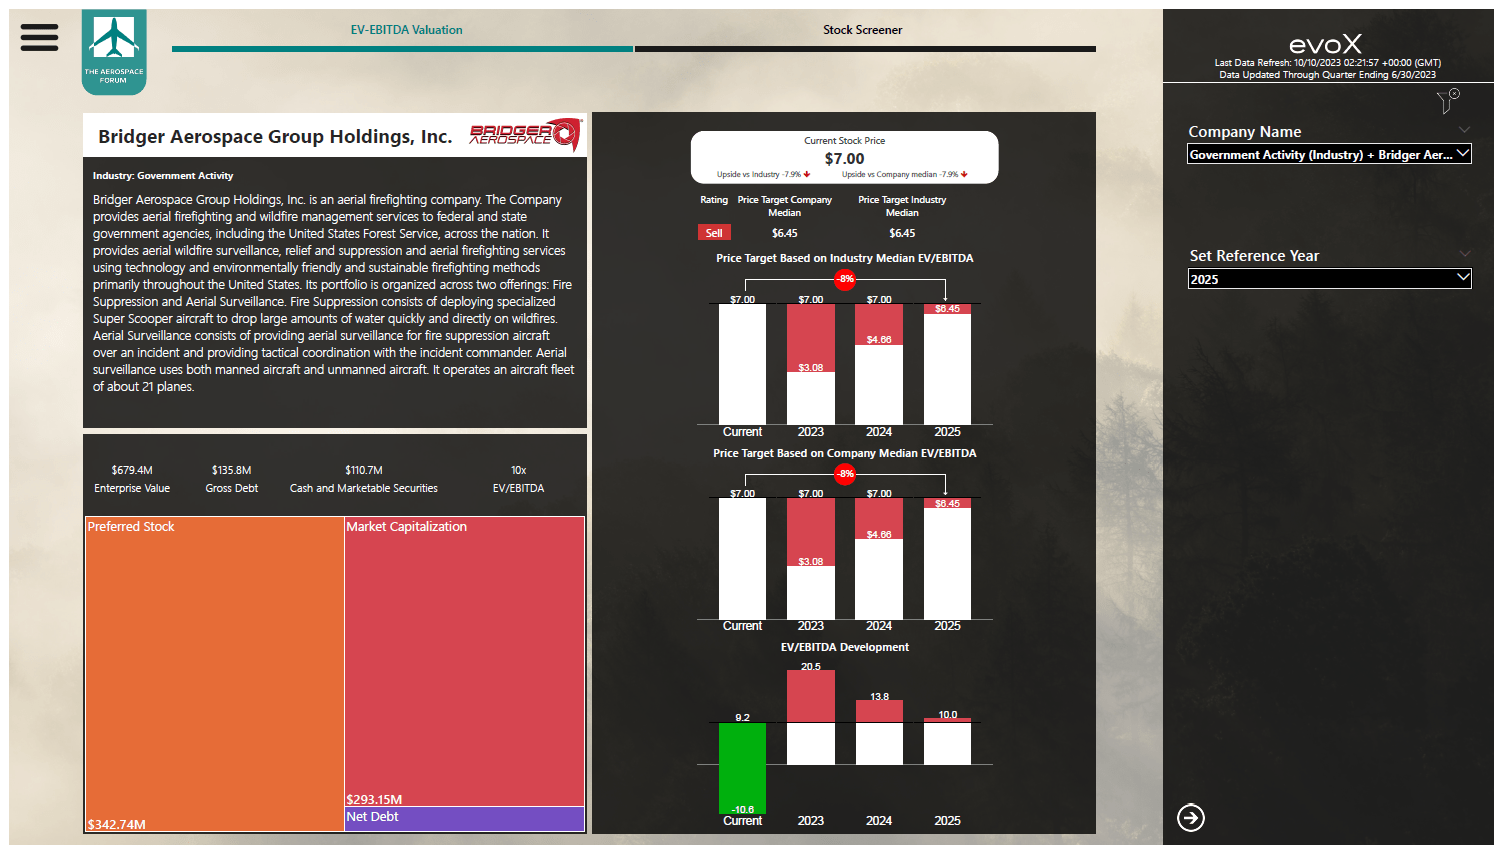The image size is (1503, 854).
Task: Collapse the Set Reference Year header chevron
Action: 1464,254
